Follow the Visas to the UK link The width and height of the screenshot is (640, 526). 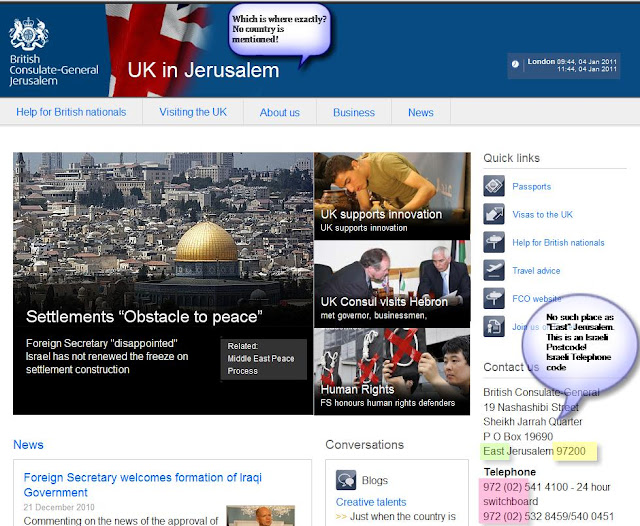coord(542,215)
